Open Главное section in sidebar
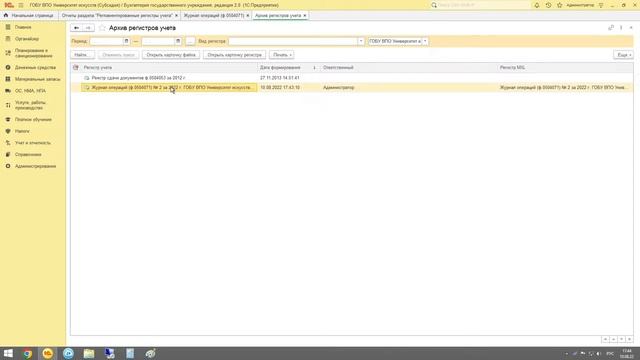Image resolution: width=640 pixels, height=360 pixels. 23,27
